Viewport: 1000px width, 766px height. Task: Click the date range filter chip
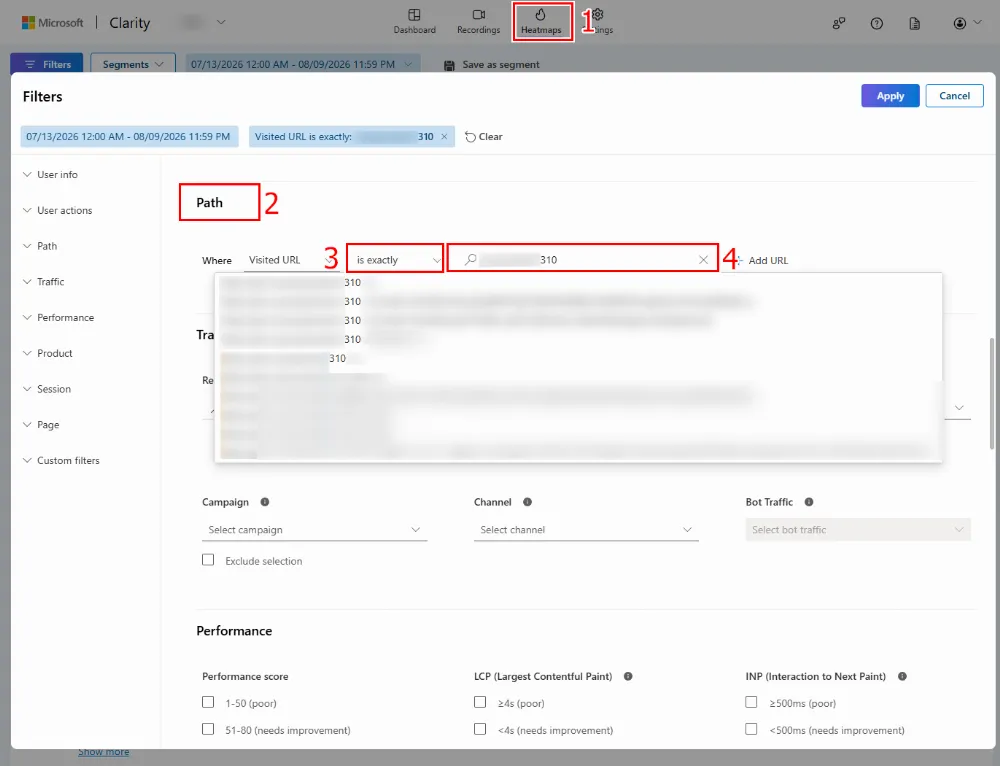click(129, 136)
